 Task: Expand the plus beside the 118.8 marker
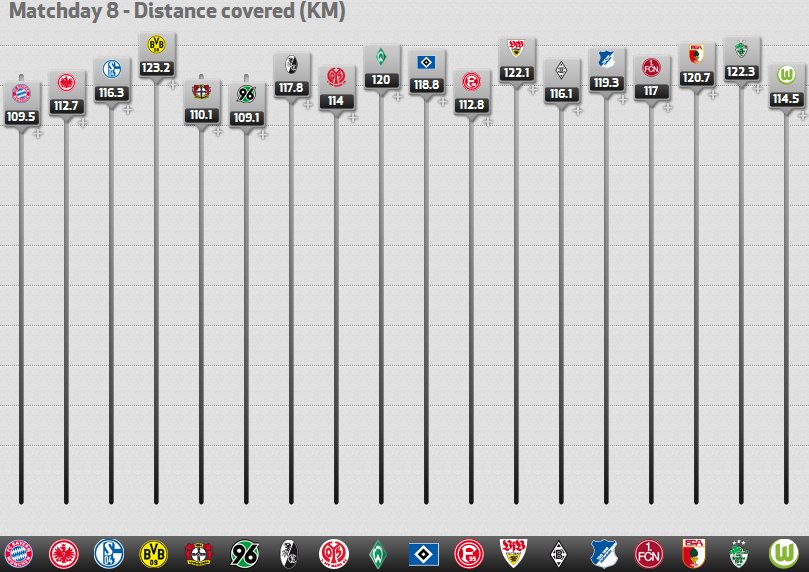(x=443, y=102)
